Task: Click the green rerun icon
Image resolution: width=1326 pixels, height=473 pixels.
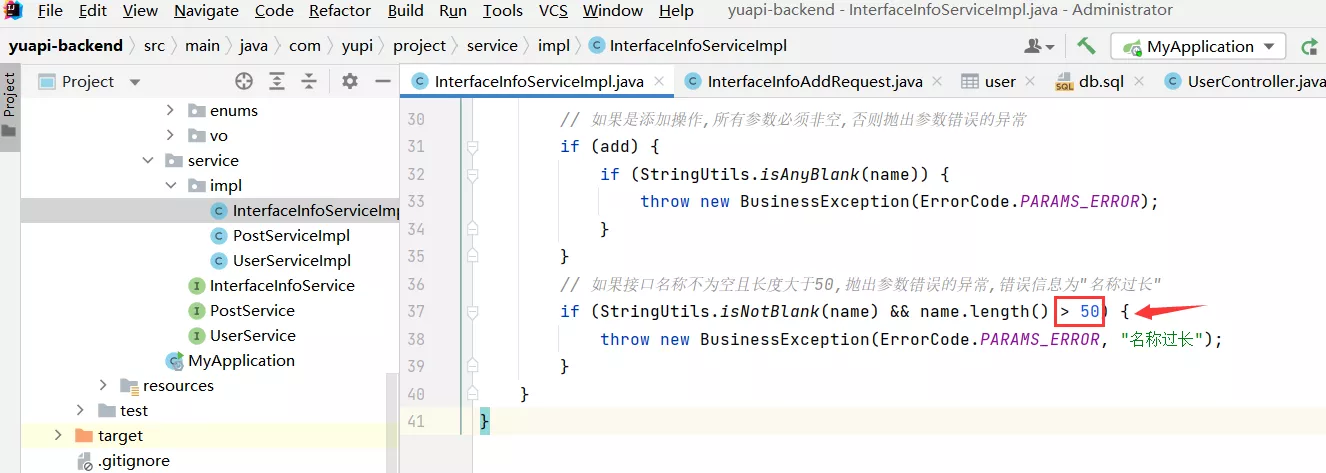Action: [1309, 46]
